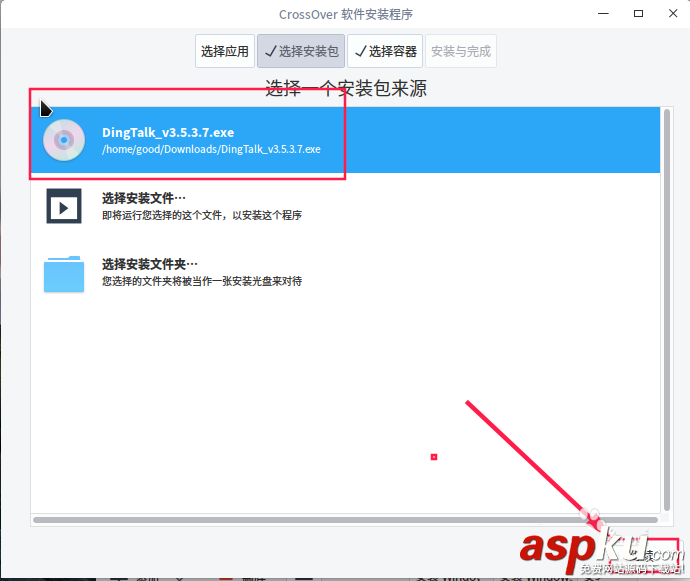Maximize the CrossOver installer window
The height and width of the screenshot is (581, 690).
pyautogui.click(x=638, y=14)
